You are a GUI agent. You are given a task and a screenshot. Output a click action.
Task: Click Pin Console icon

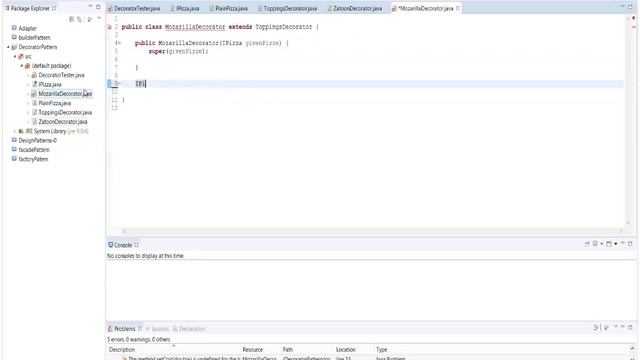(587, 244)
